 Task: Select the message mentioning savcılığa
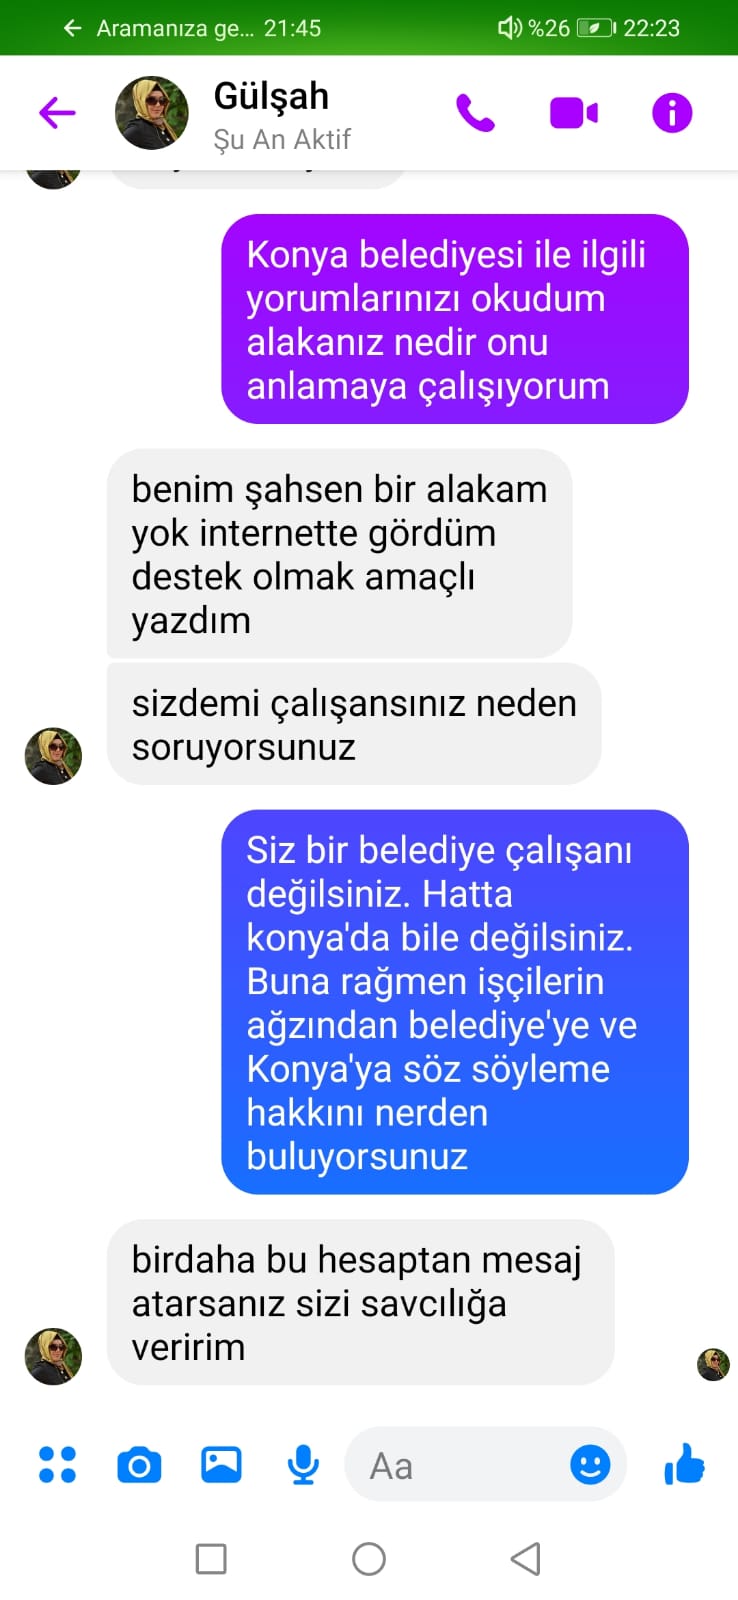tap(360, 1302)
